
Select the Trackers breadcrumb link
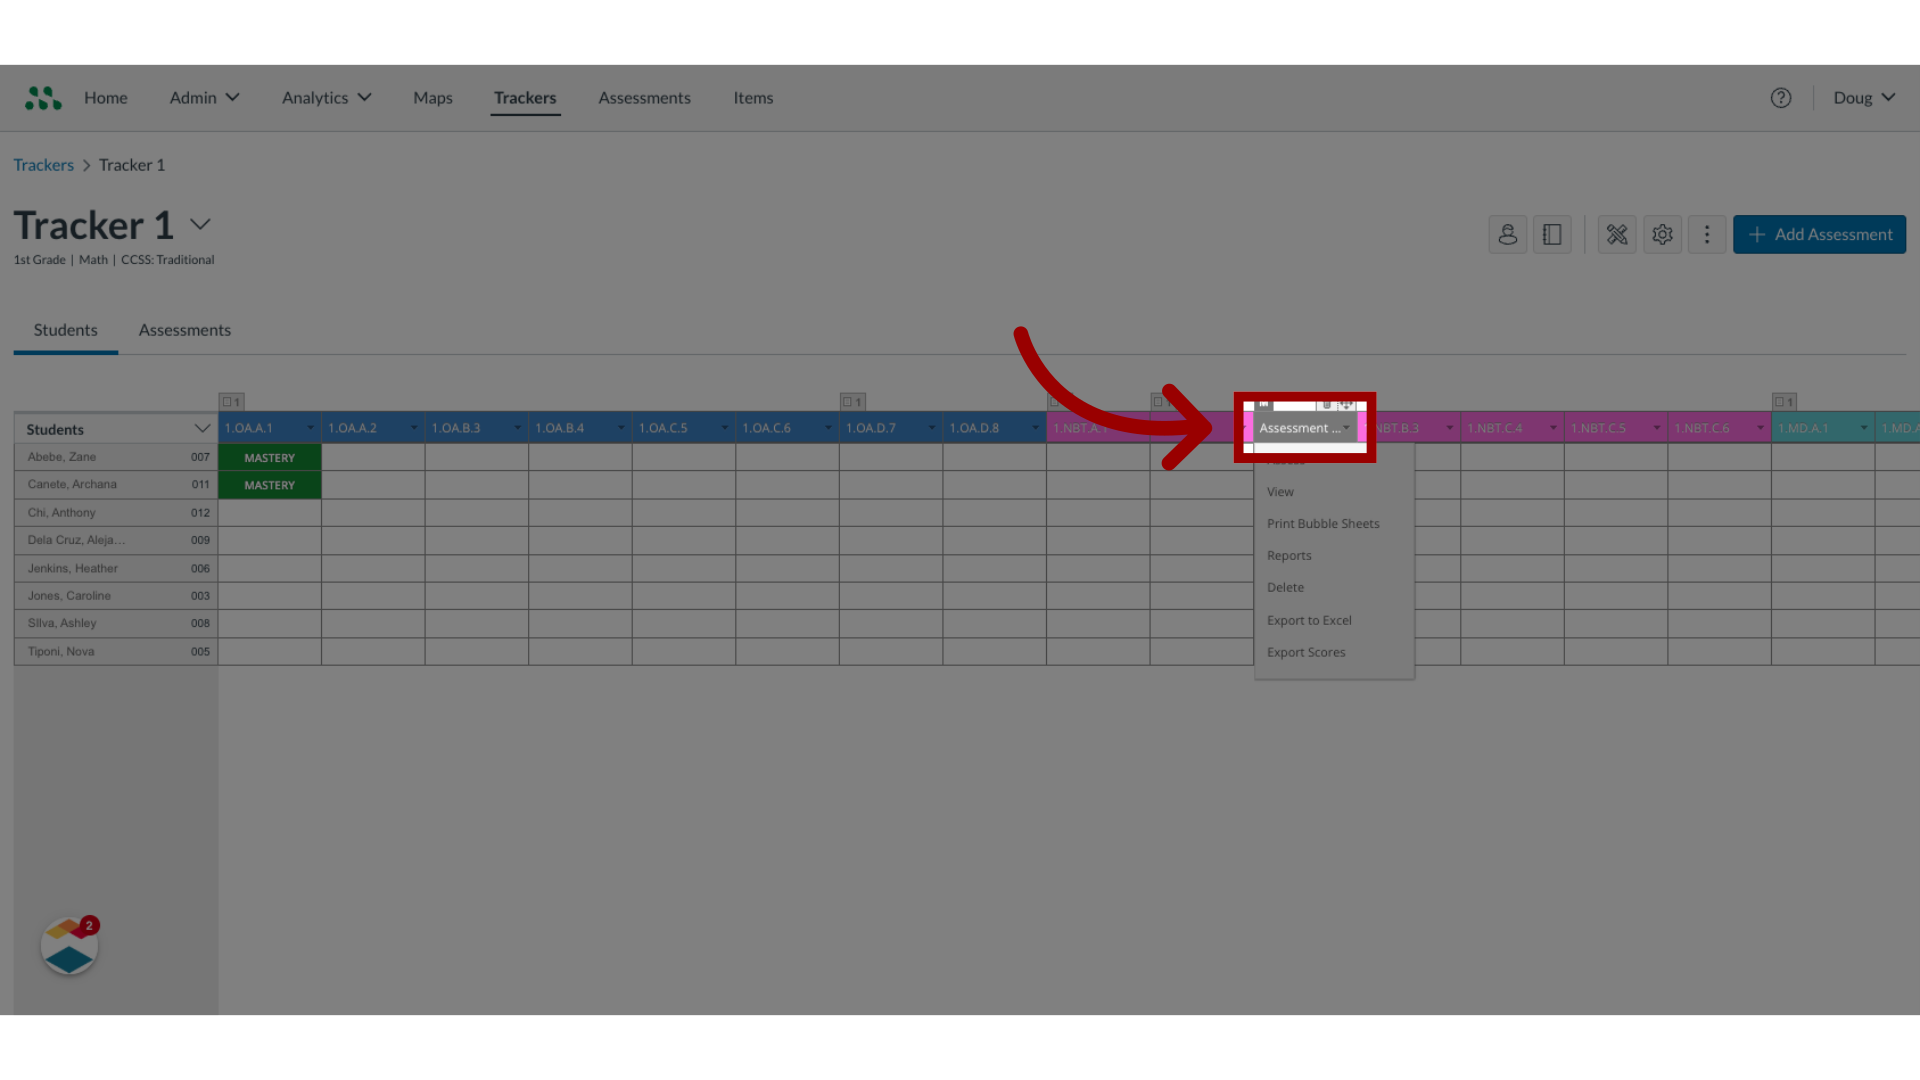(x=44, y=164)
